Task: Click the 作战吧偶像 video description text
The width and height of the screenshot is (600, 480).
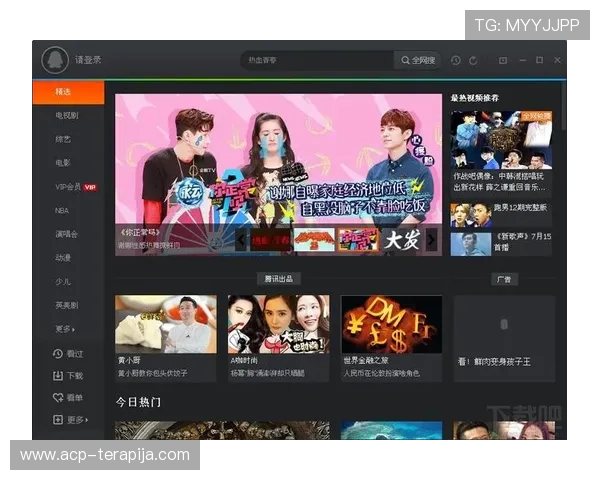Action: 499,181
